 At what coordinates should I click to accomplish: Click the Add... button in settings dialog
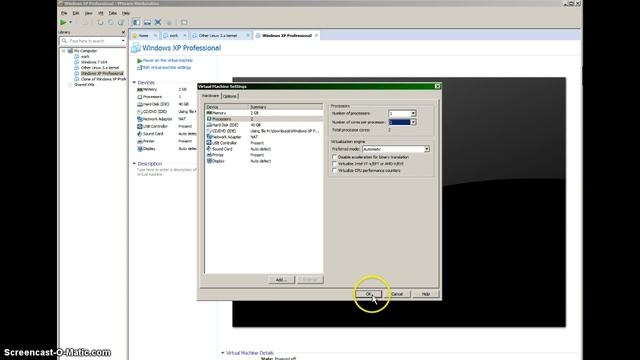281,280
